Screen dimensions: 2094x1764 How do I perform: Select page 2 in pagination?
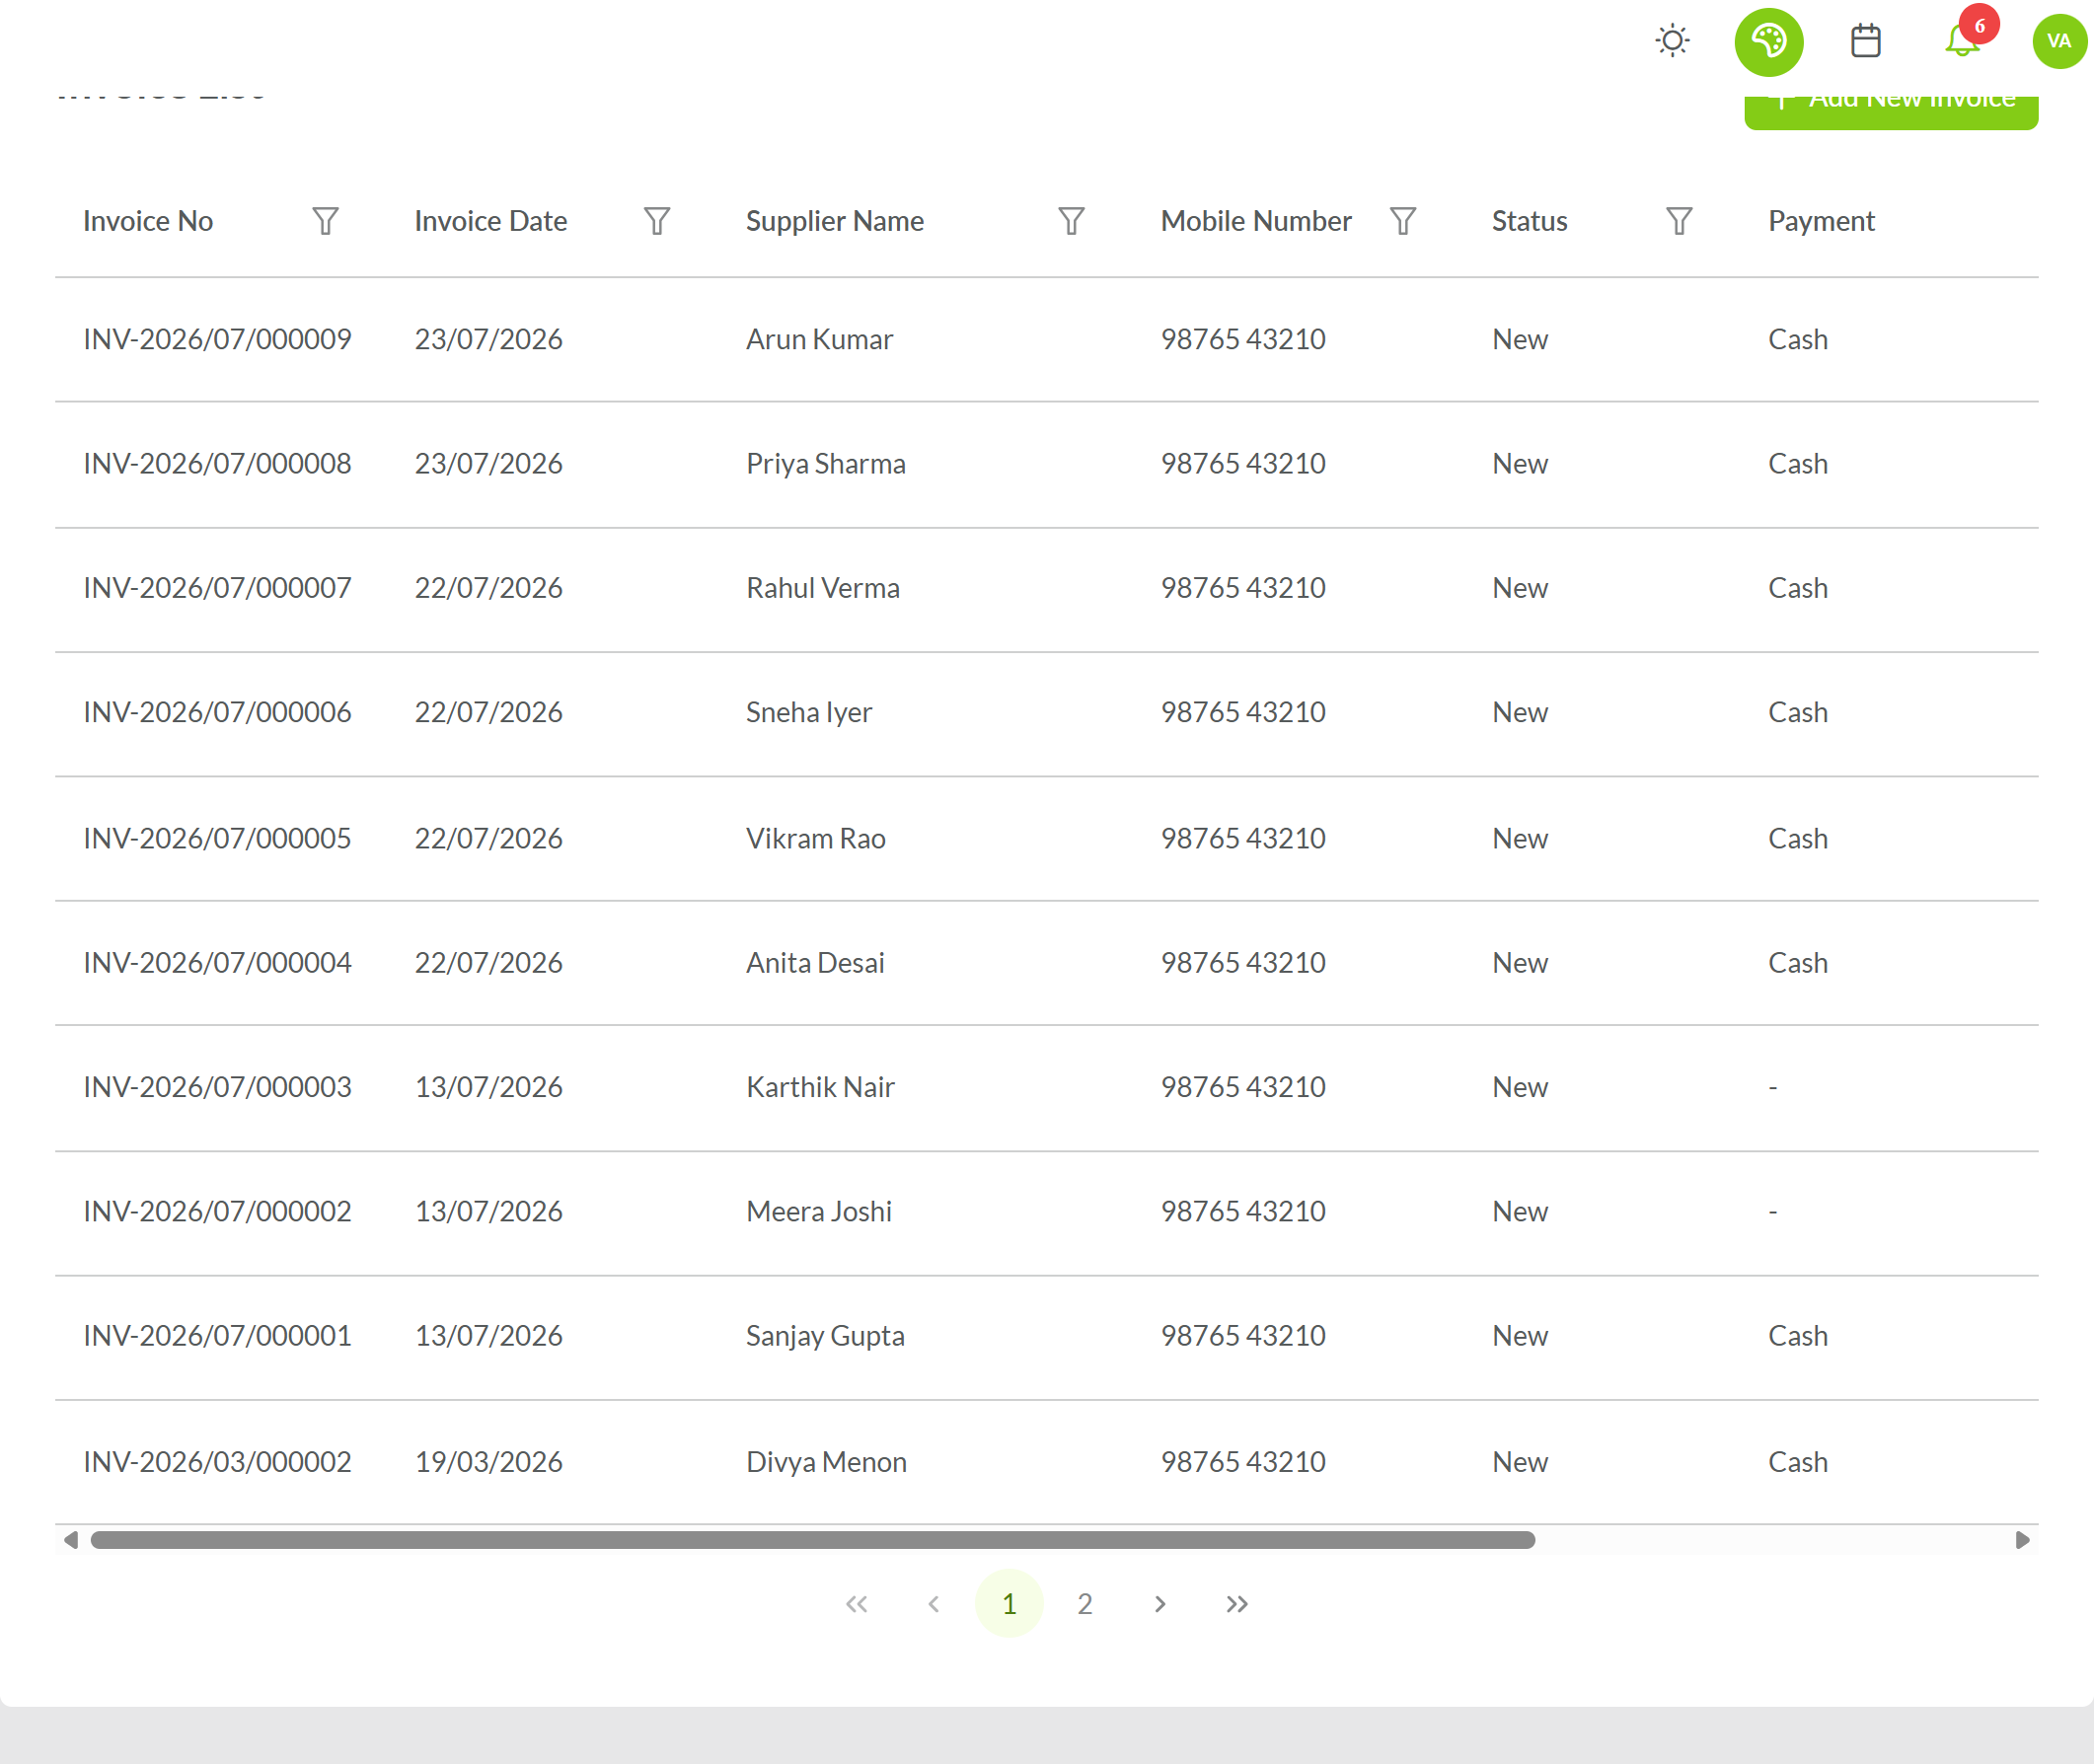(1085, 1604)
